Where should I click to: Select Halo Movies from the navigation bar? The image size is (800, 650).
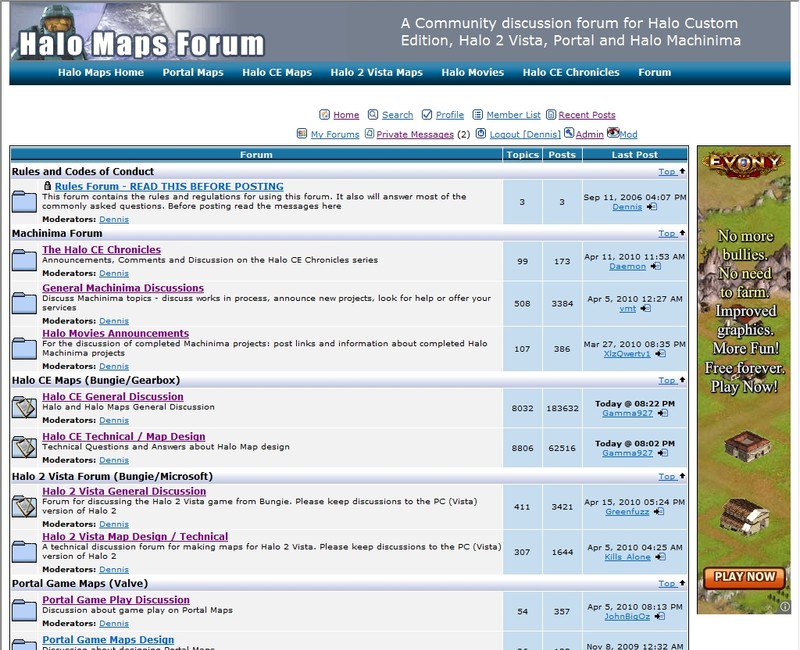[x=473, y=72]
